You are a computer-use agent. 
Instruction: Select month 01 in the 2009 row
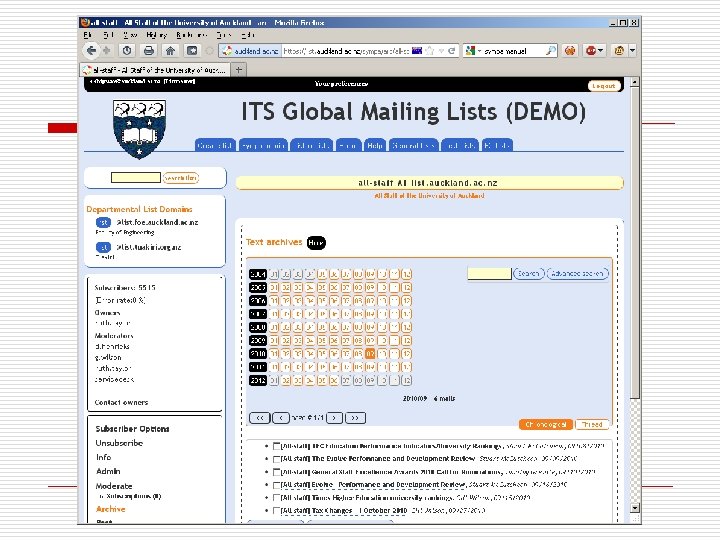click(274, 340)
